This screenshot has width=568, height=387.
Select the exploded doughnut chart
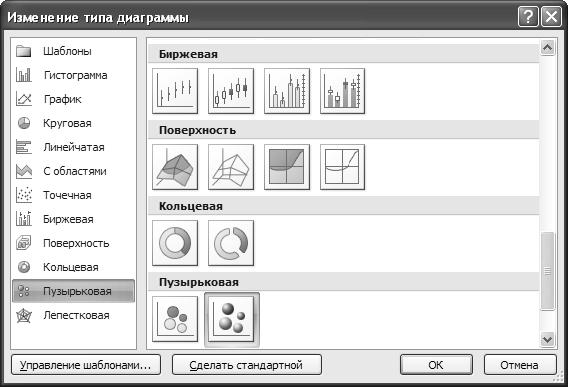(231, 243)
